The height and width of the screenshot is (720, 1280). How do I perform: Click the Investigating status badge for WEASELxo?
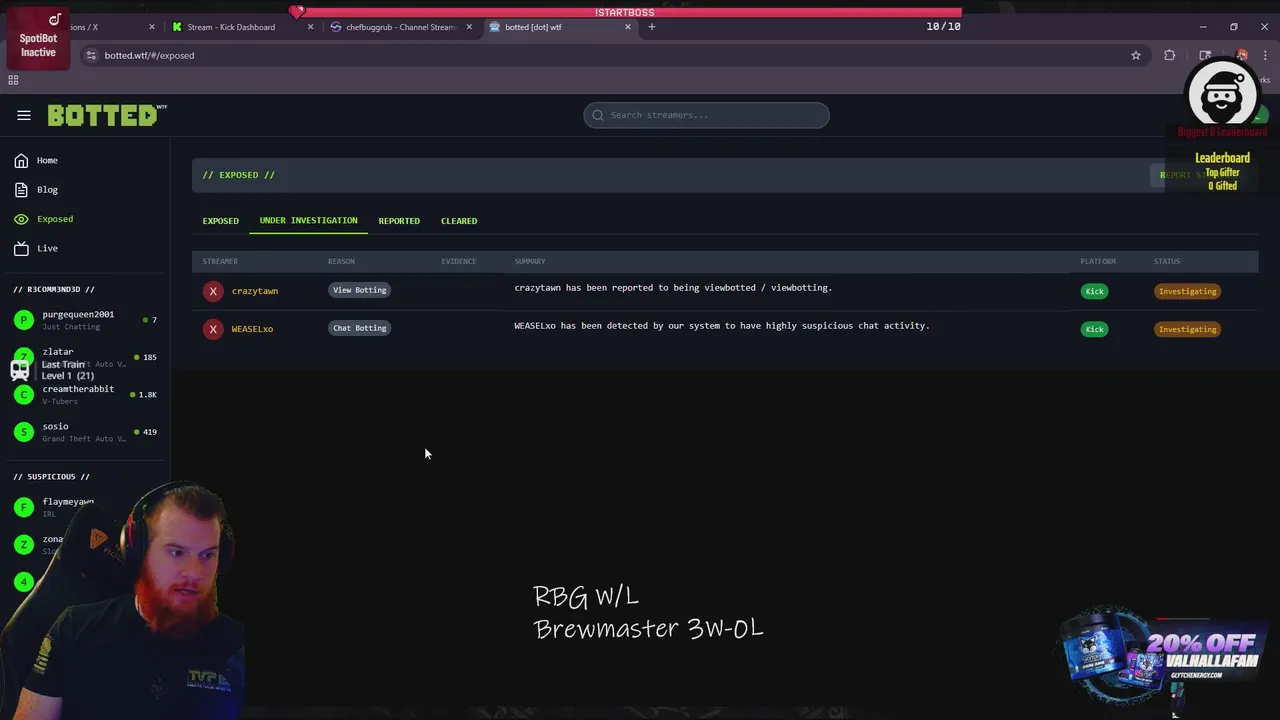[1188, 329]
